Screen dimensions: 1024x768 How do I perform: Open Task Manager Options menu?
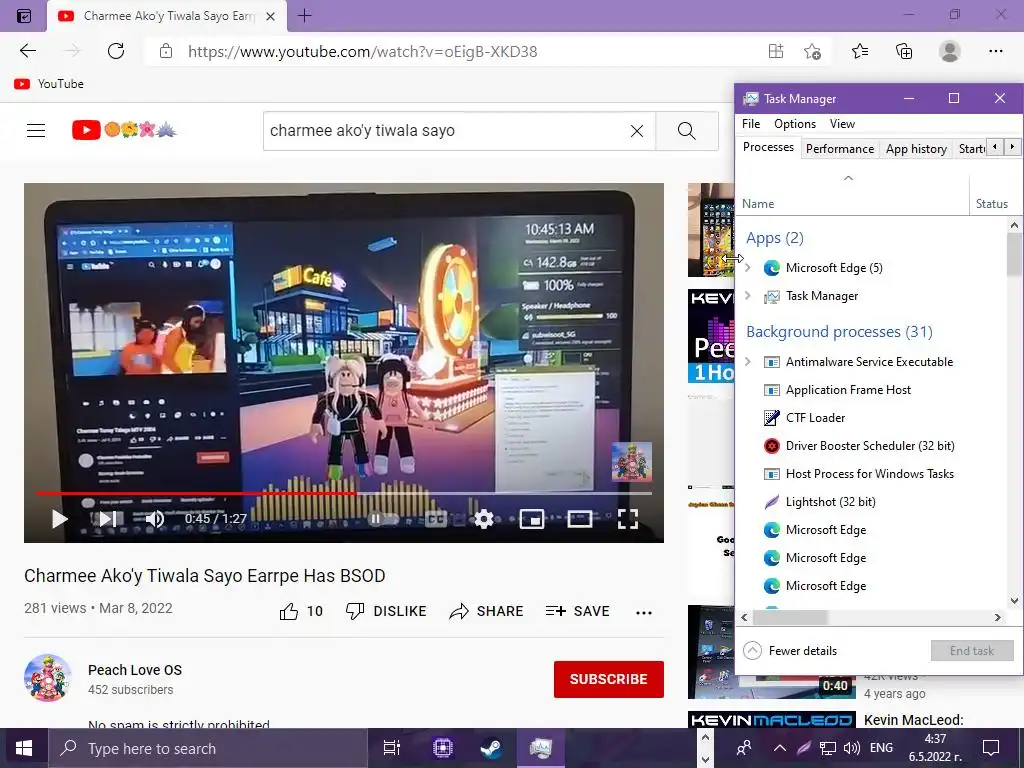[795, 123]
